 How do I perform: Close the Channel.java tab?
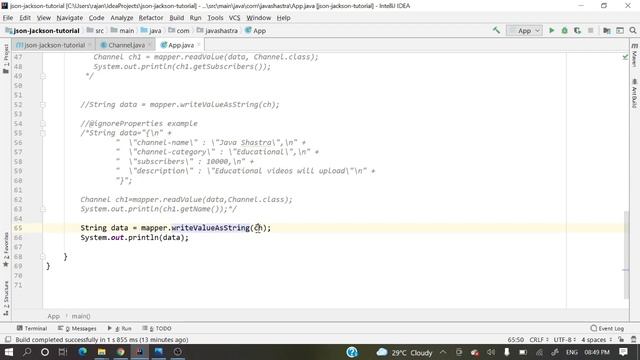(150, 45)
